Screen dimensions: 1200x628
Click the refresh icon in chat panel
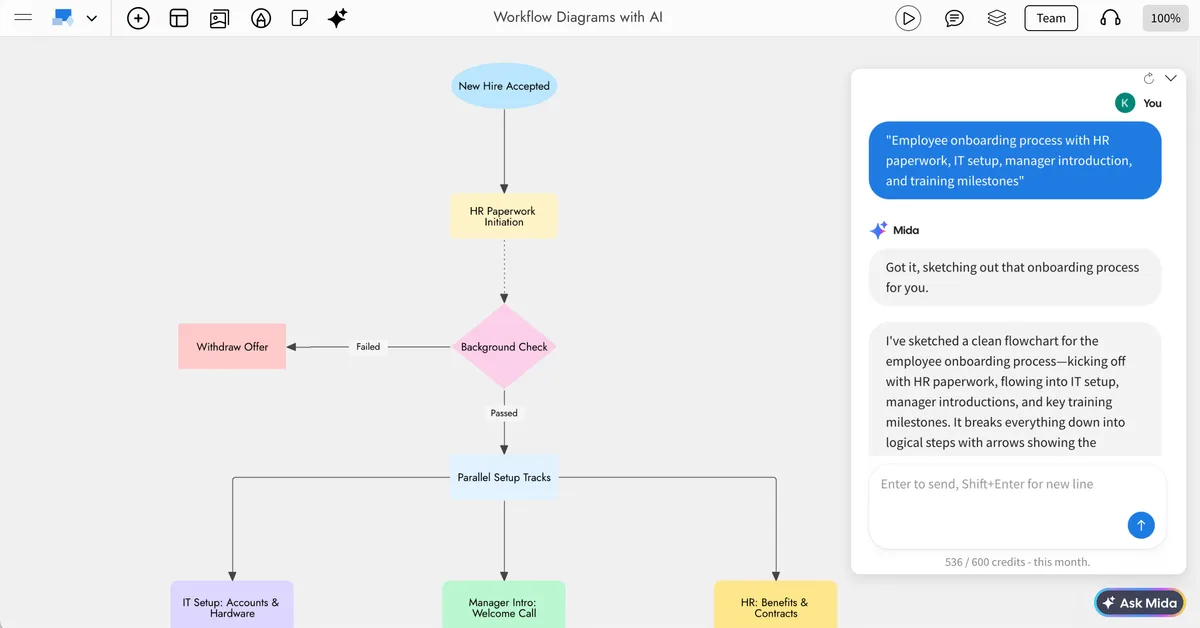click(1149, 78)
